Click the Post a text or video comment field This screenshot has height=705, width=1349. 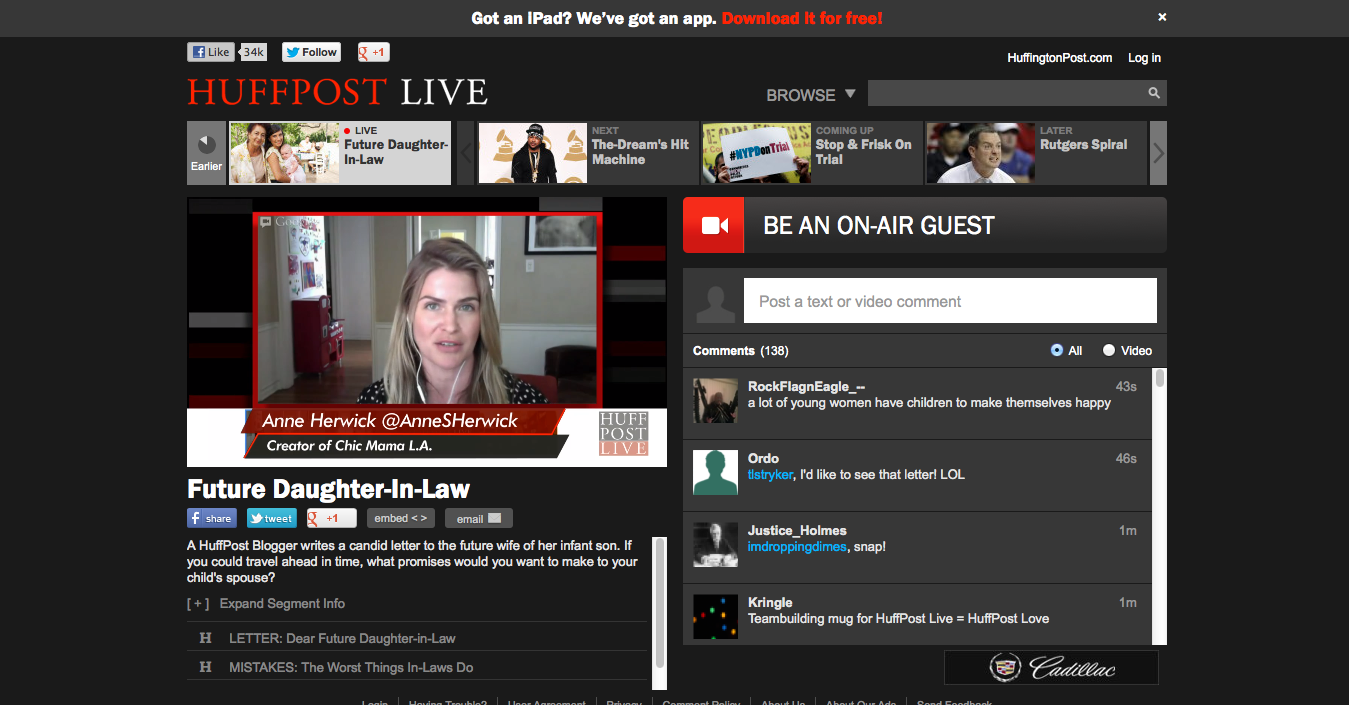click(x=950, y=301)
